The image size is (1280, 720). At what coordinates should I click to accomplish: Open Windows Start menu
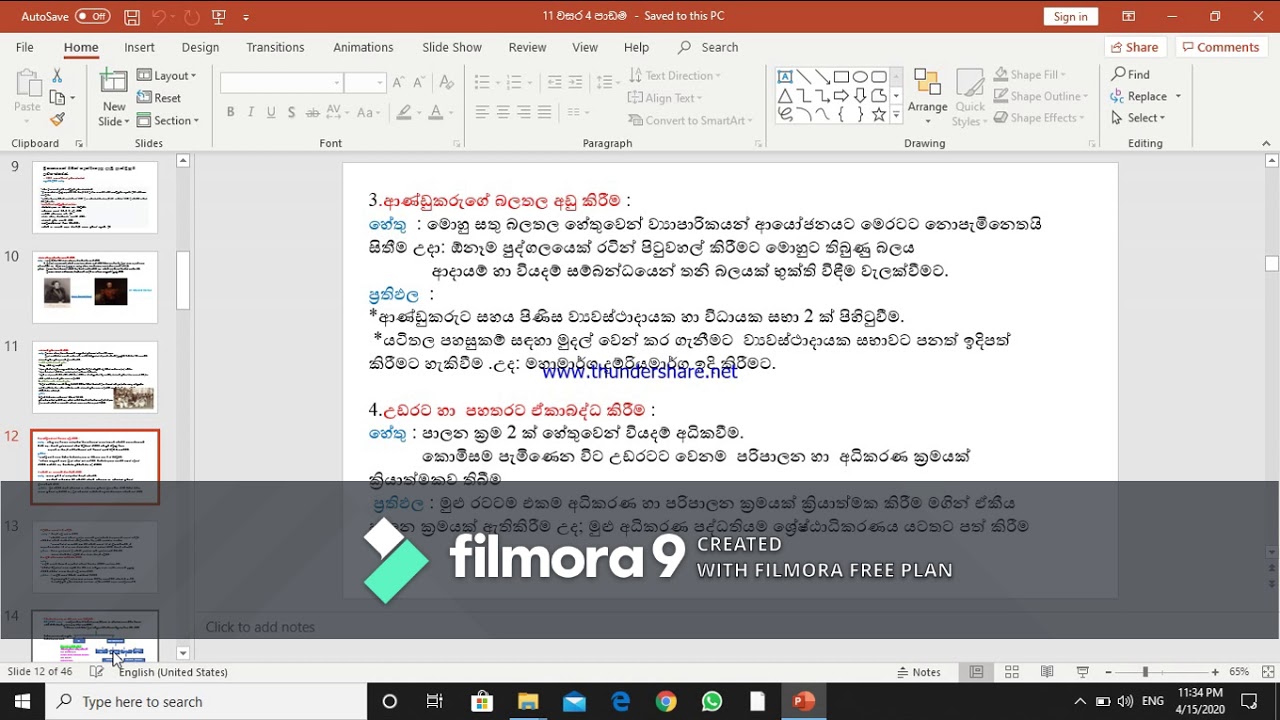[23, 701]
